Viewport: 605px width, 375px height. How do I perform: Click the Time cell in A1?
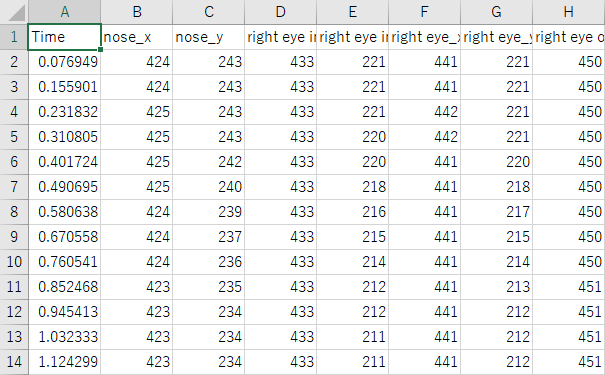64,37
